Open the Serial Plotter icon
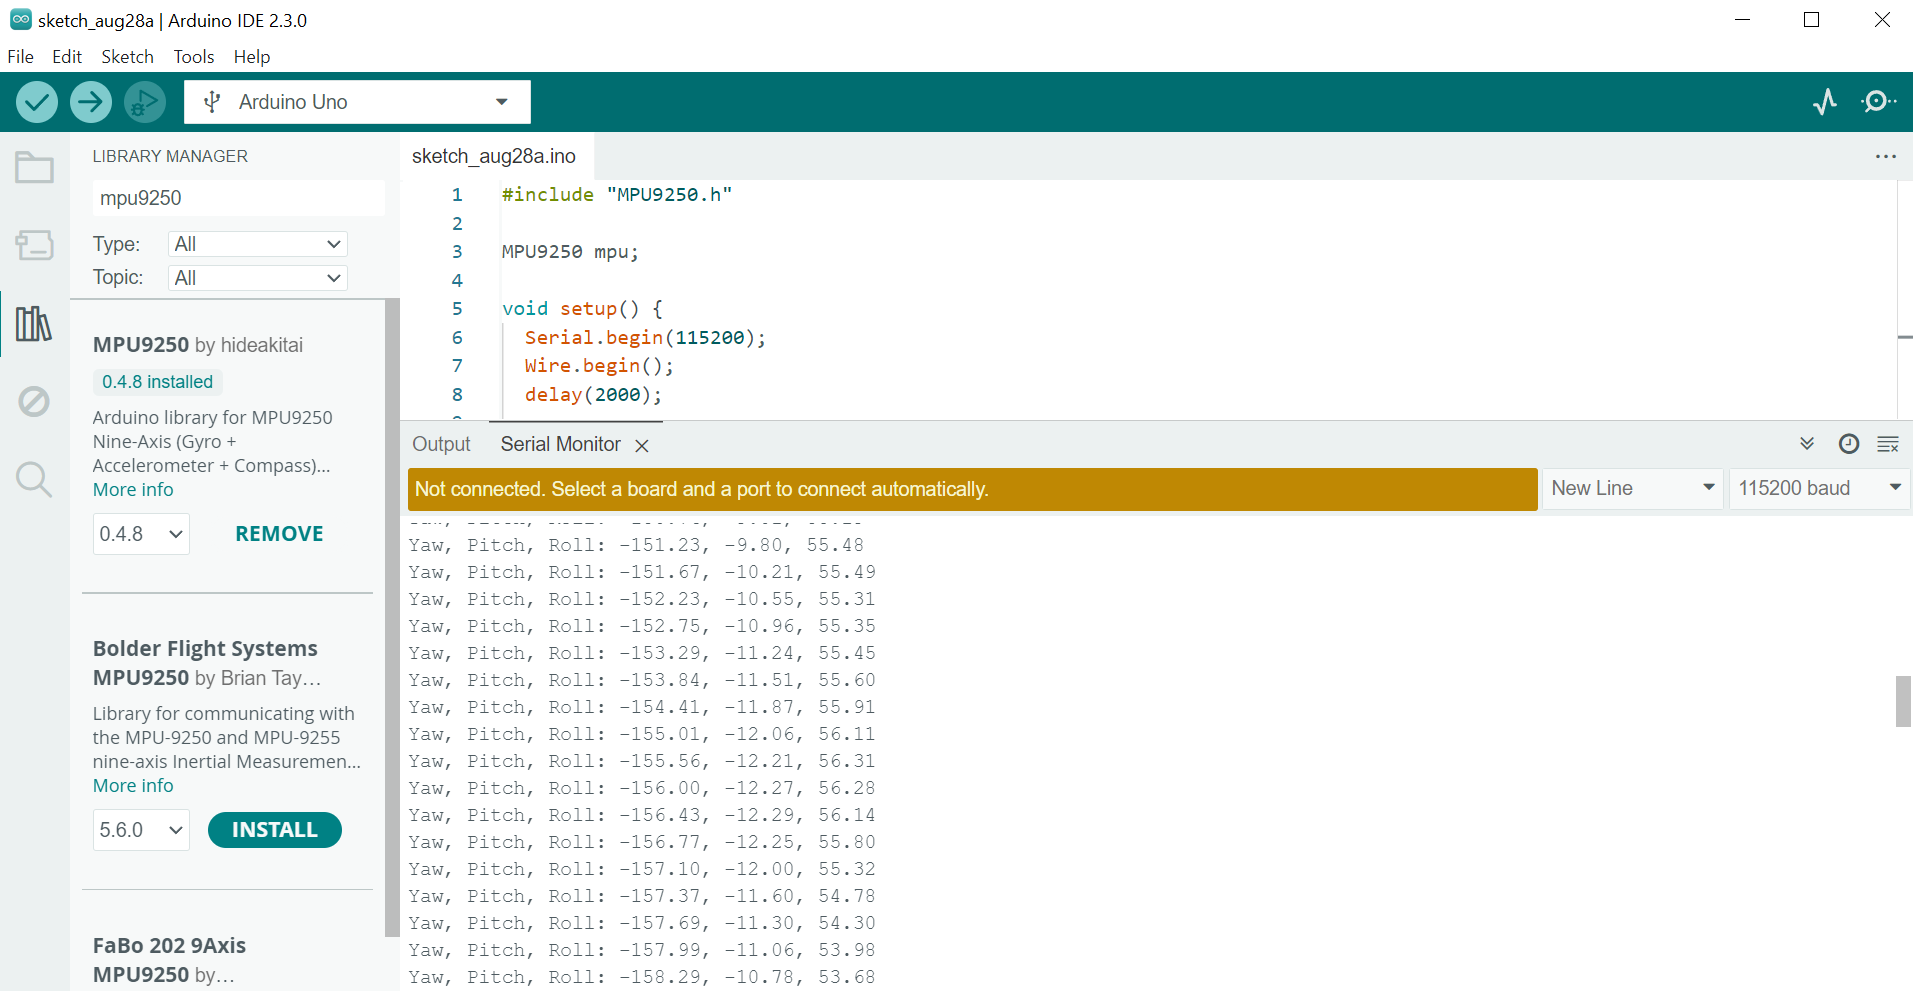The height and width of the screenshot is (991, 1913). (x=1825, y=102)
